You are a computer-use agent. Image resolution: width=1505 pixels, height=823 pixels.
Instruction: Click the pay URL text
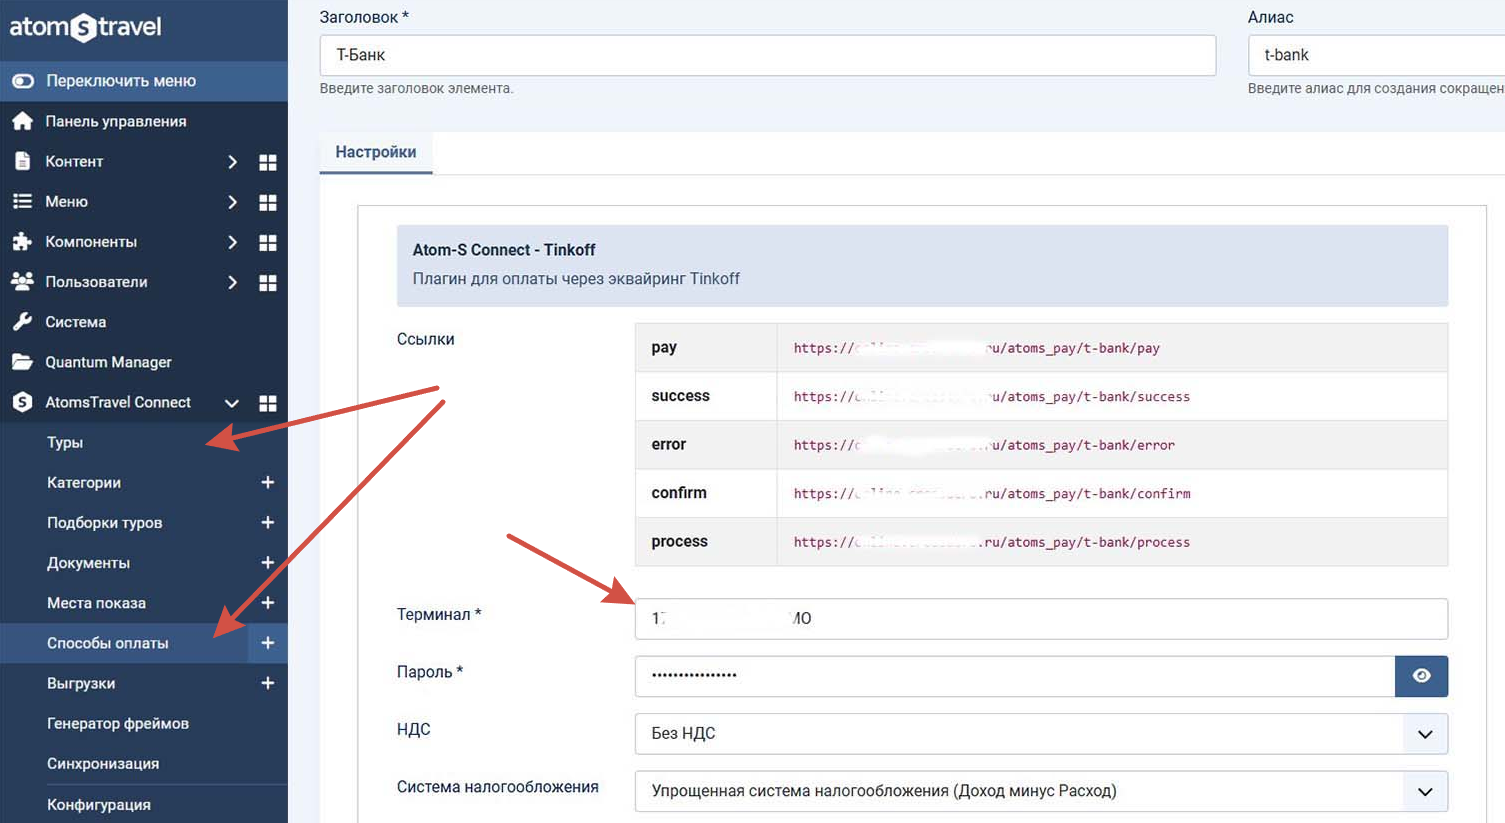pos(977,348)
